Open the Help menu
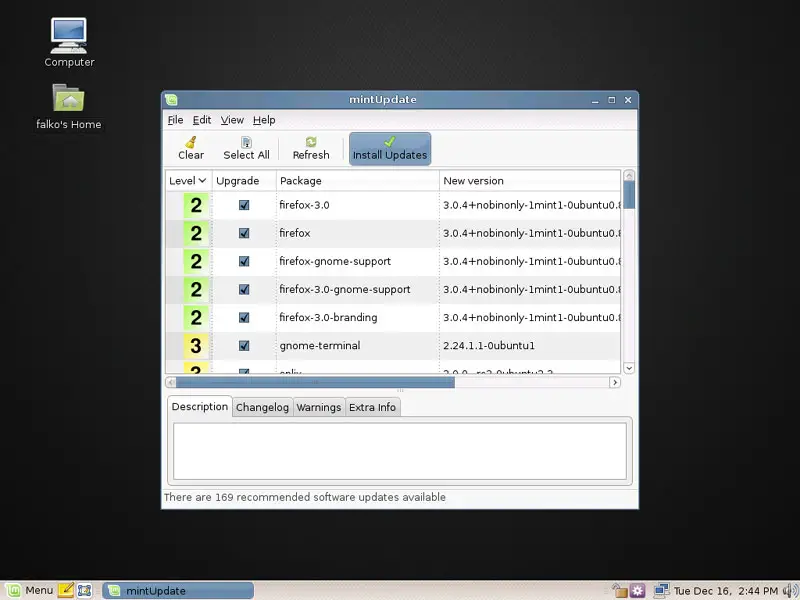The image size is (800, 600). coord(264,120)
